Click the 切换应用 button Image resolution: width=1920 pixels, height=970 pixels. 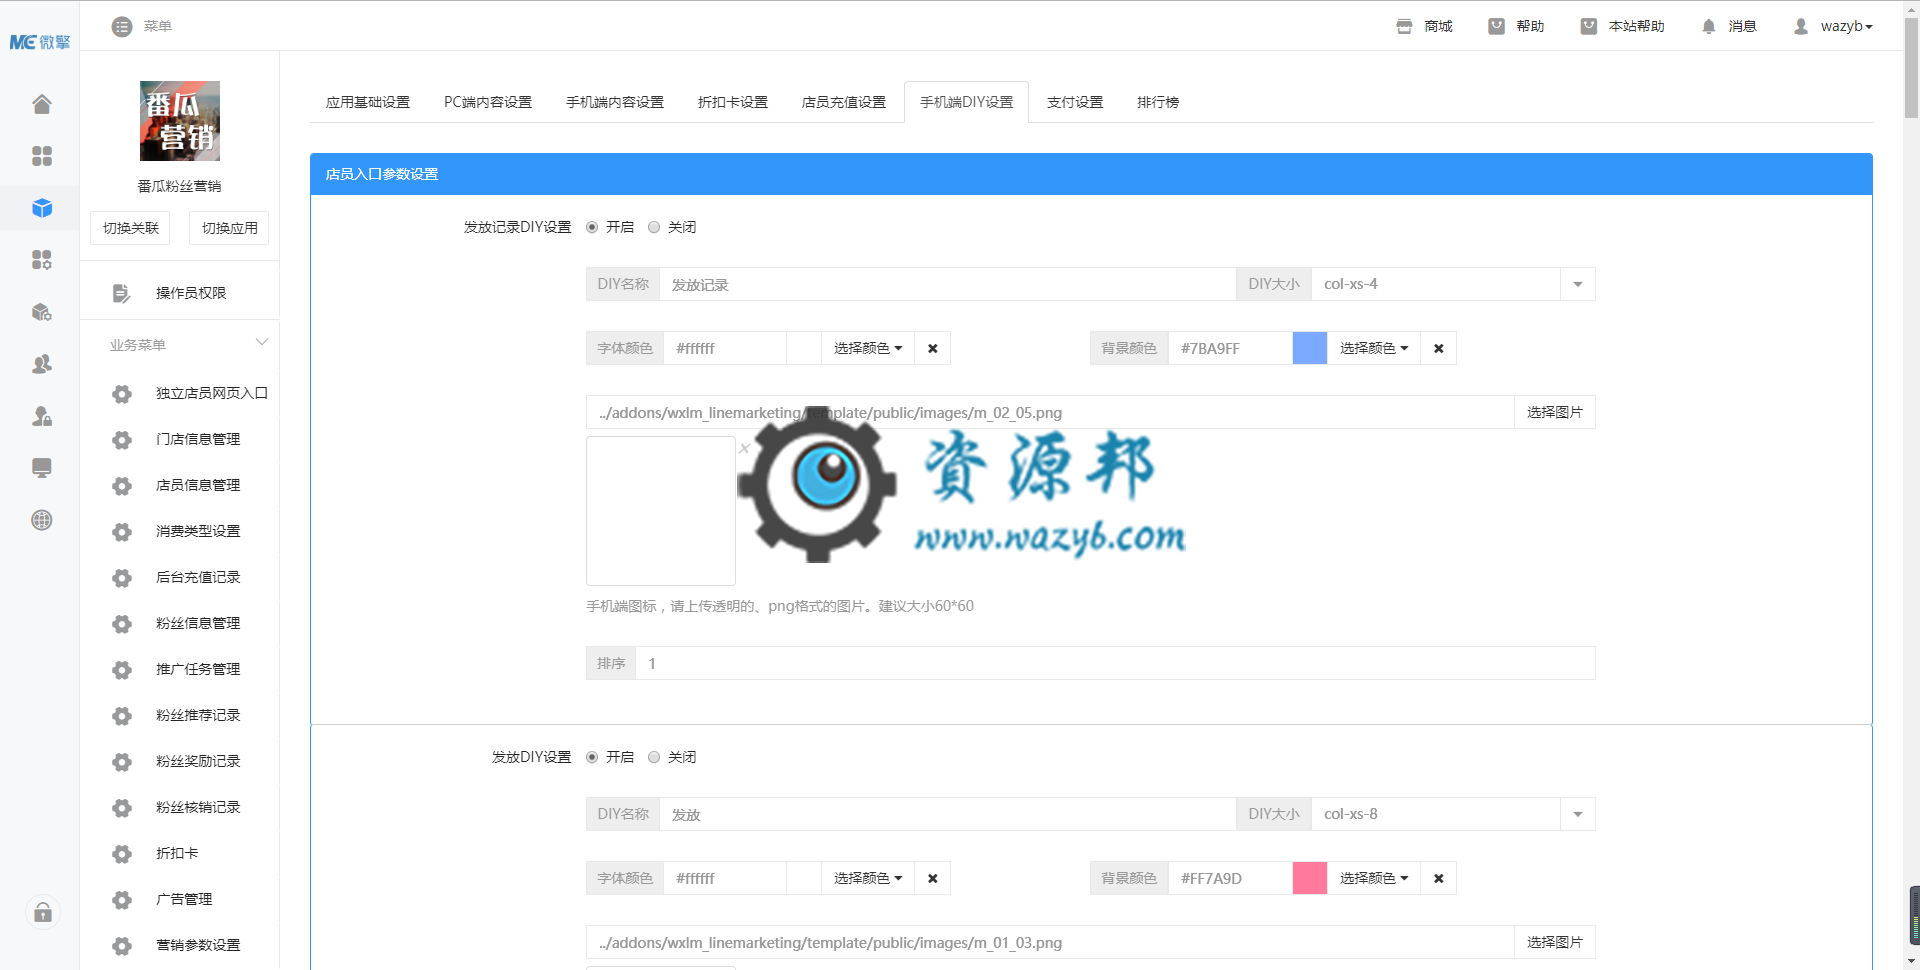pyautogui.click(x=229, y=228)
